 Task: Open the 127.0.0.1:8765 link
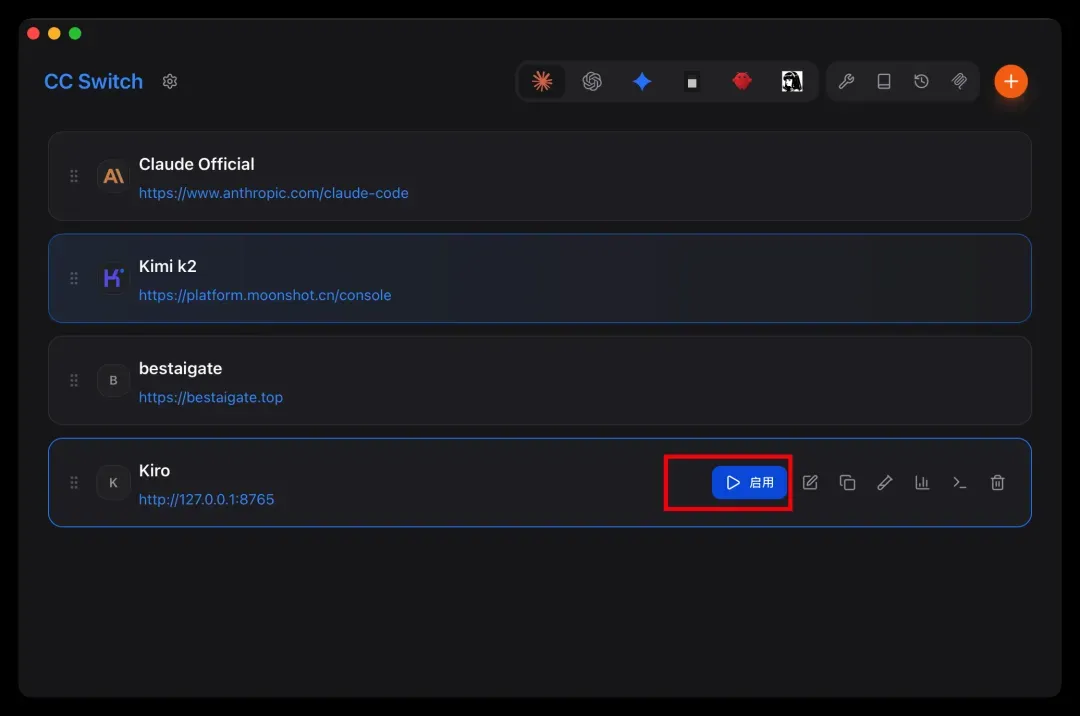pos(207,499)
